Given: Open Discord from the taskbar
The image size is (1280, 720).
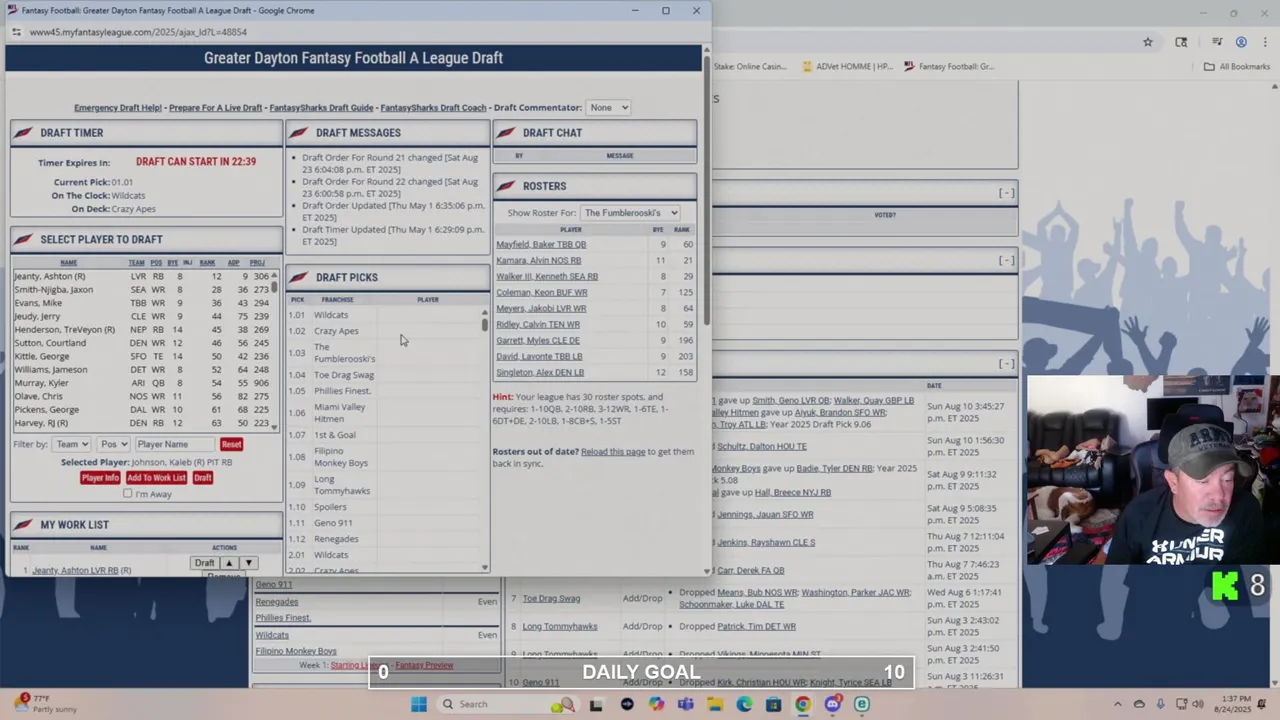Looking at the screenshot, I should [x=832, y=704].
